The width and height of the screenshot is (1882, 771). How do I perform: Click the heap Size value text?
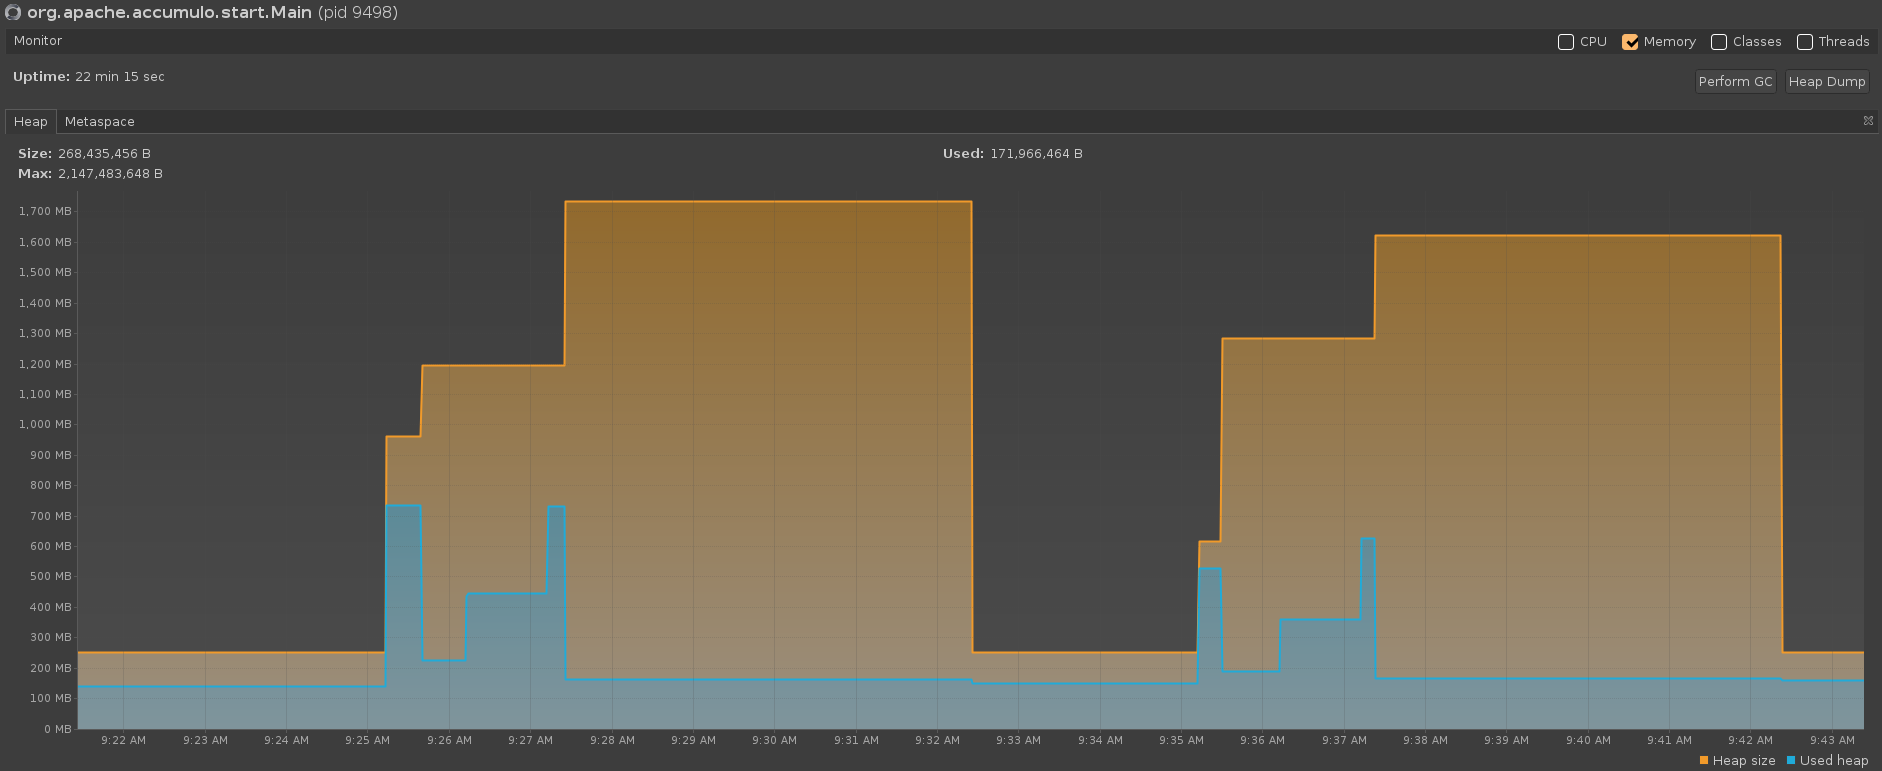[x=104, y=154]
